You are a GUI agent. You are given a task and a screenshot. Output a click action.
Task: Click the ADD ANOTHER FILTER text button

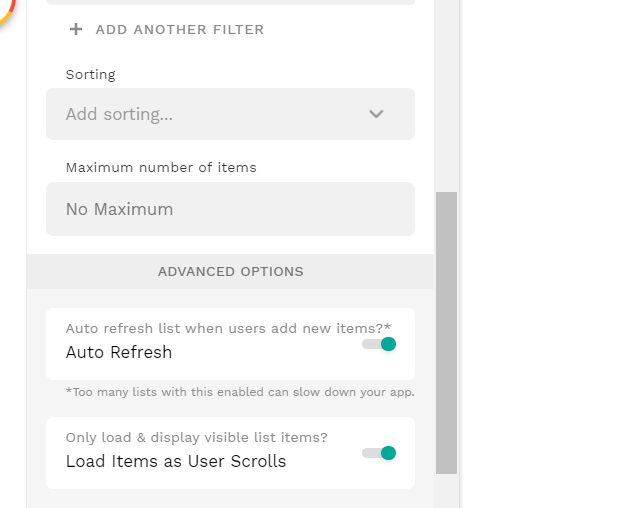179,29
